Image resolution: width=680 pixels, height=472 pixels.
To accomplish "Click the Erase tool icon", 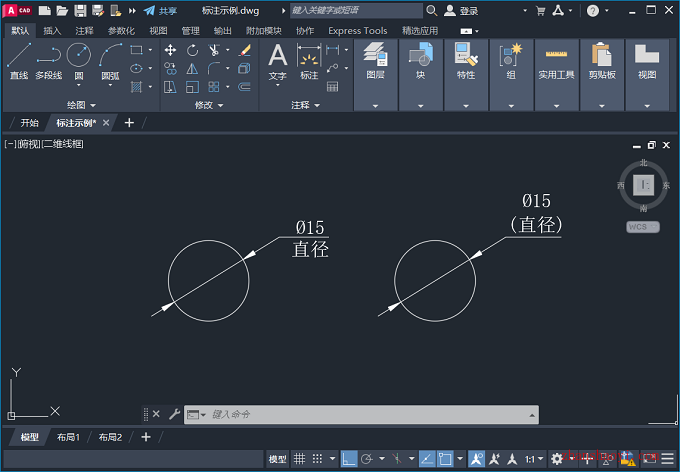I will pos(245,50).
